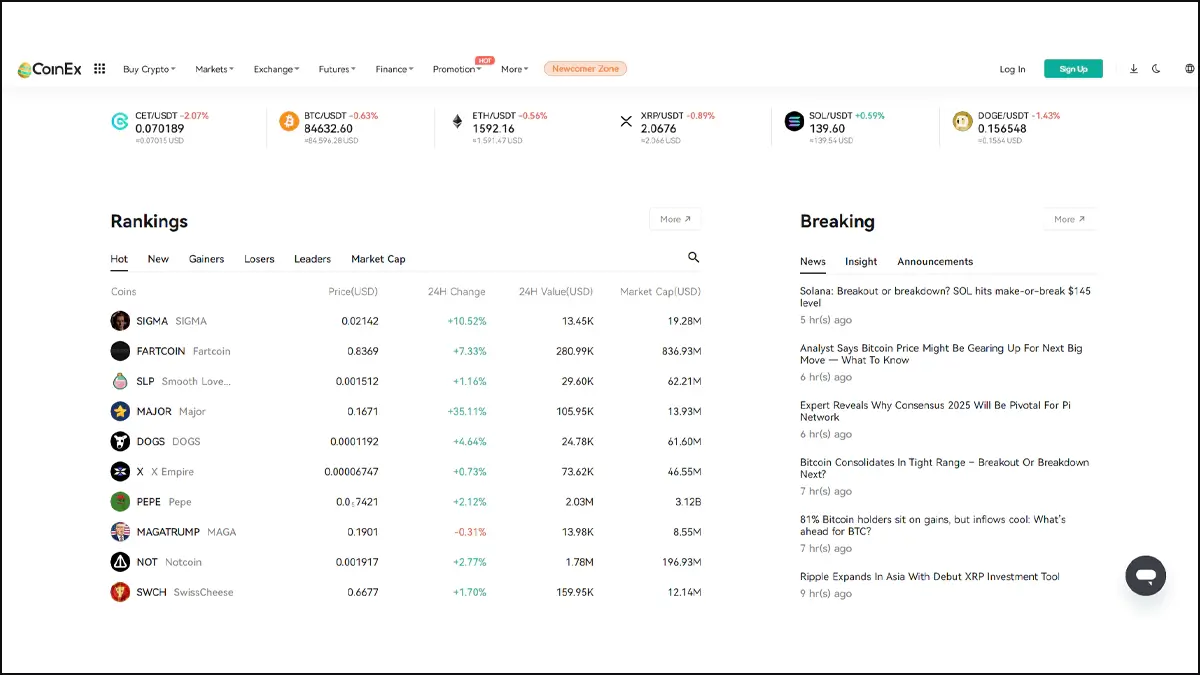This screenshot has width=1200, height=675.
Task: Search the rankings with magnifier icon
Action: click(694, 258)
